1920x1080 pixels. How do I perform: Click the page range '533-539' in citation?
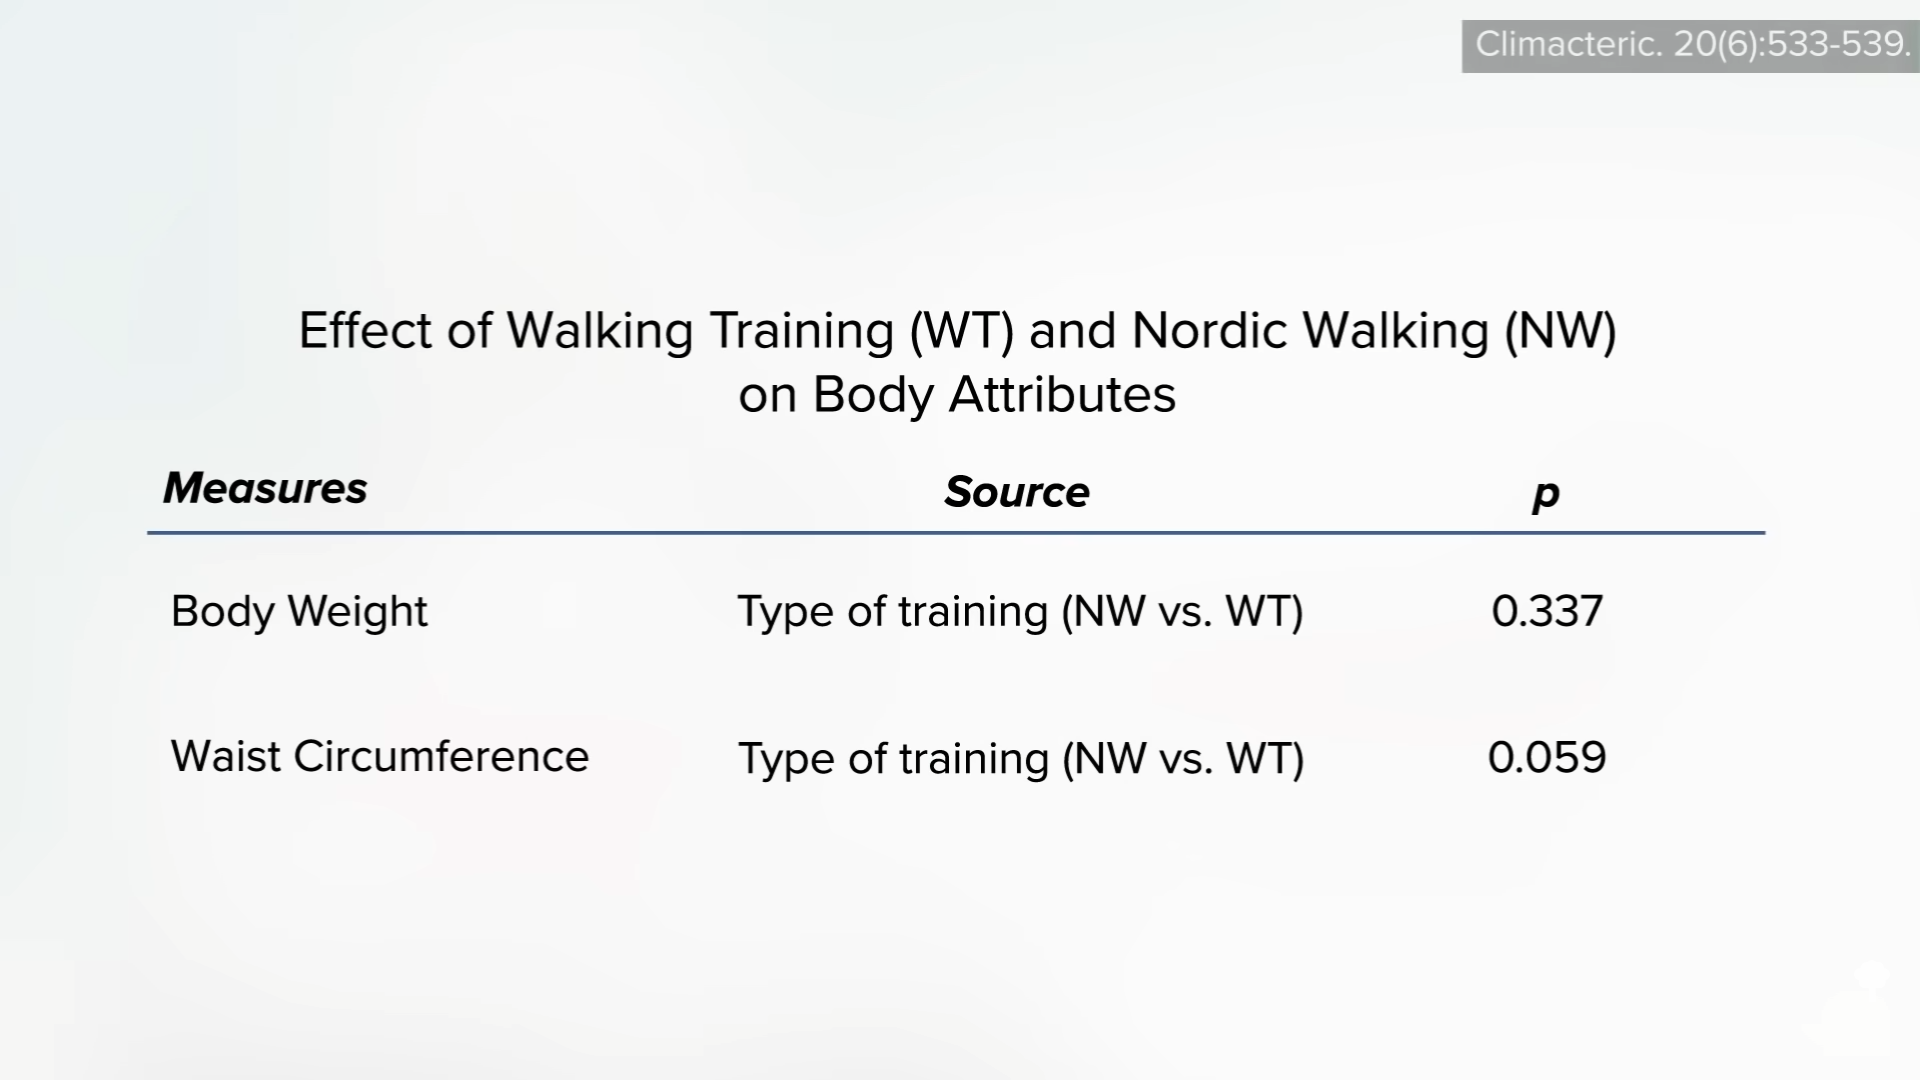coord(1838,45)
